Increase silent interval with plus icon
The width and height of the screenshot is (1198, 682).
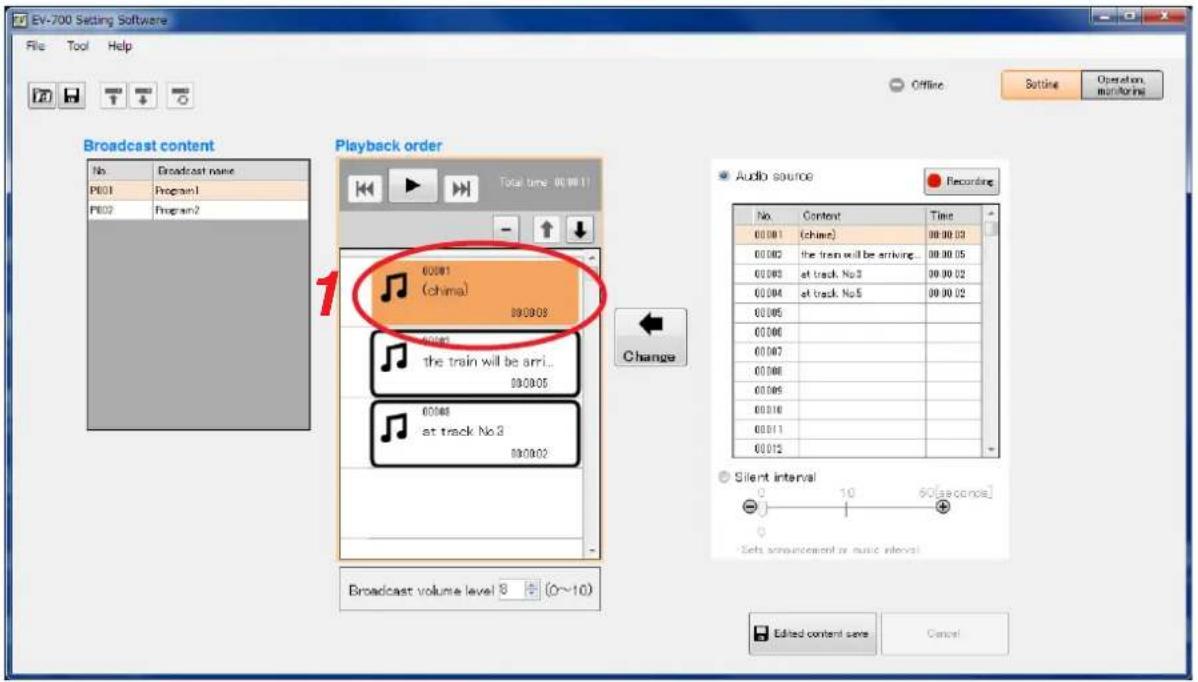pyautogui.click(x=943, y=507)
